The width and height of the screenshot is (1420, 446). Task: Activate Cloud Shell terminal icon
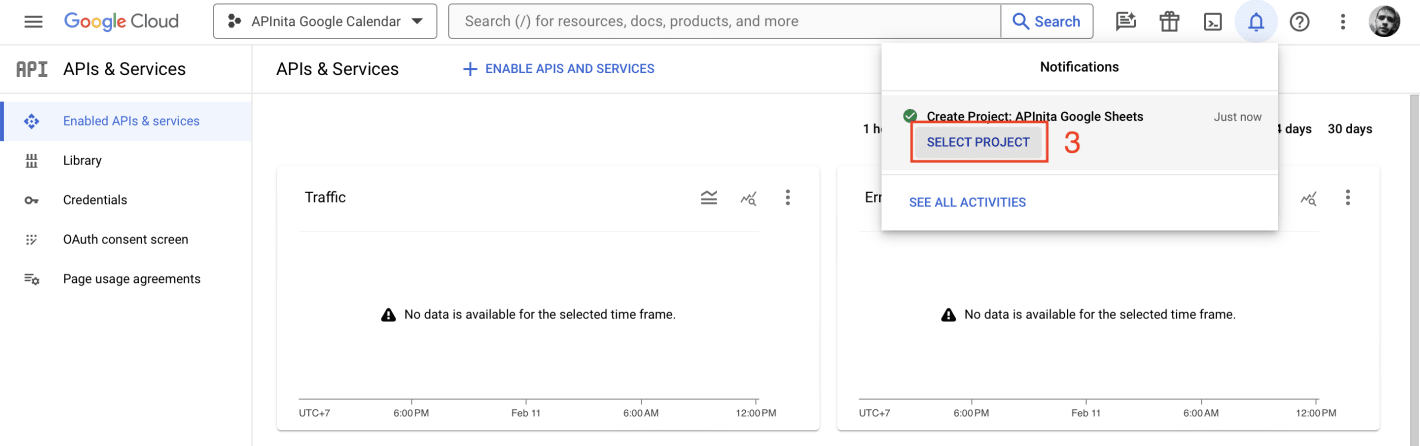pos(1212,21)
